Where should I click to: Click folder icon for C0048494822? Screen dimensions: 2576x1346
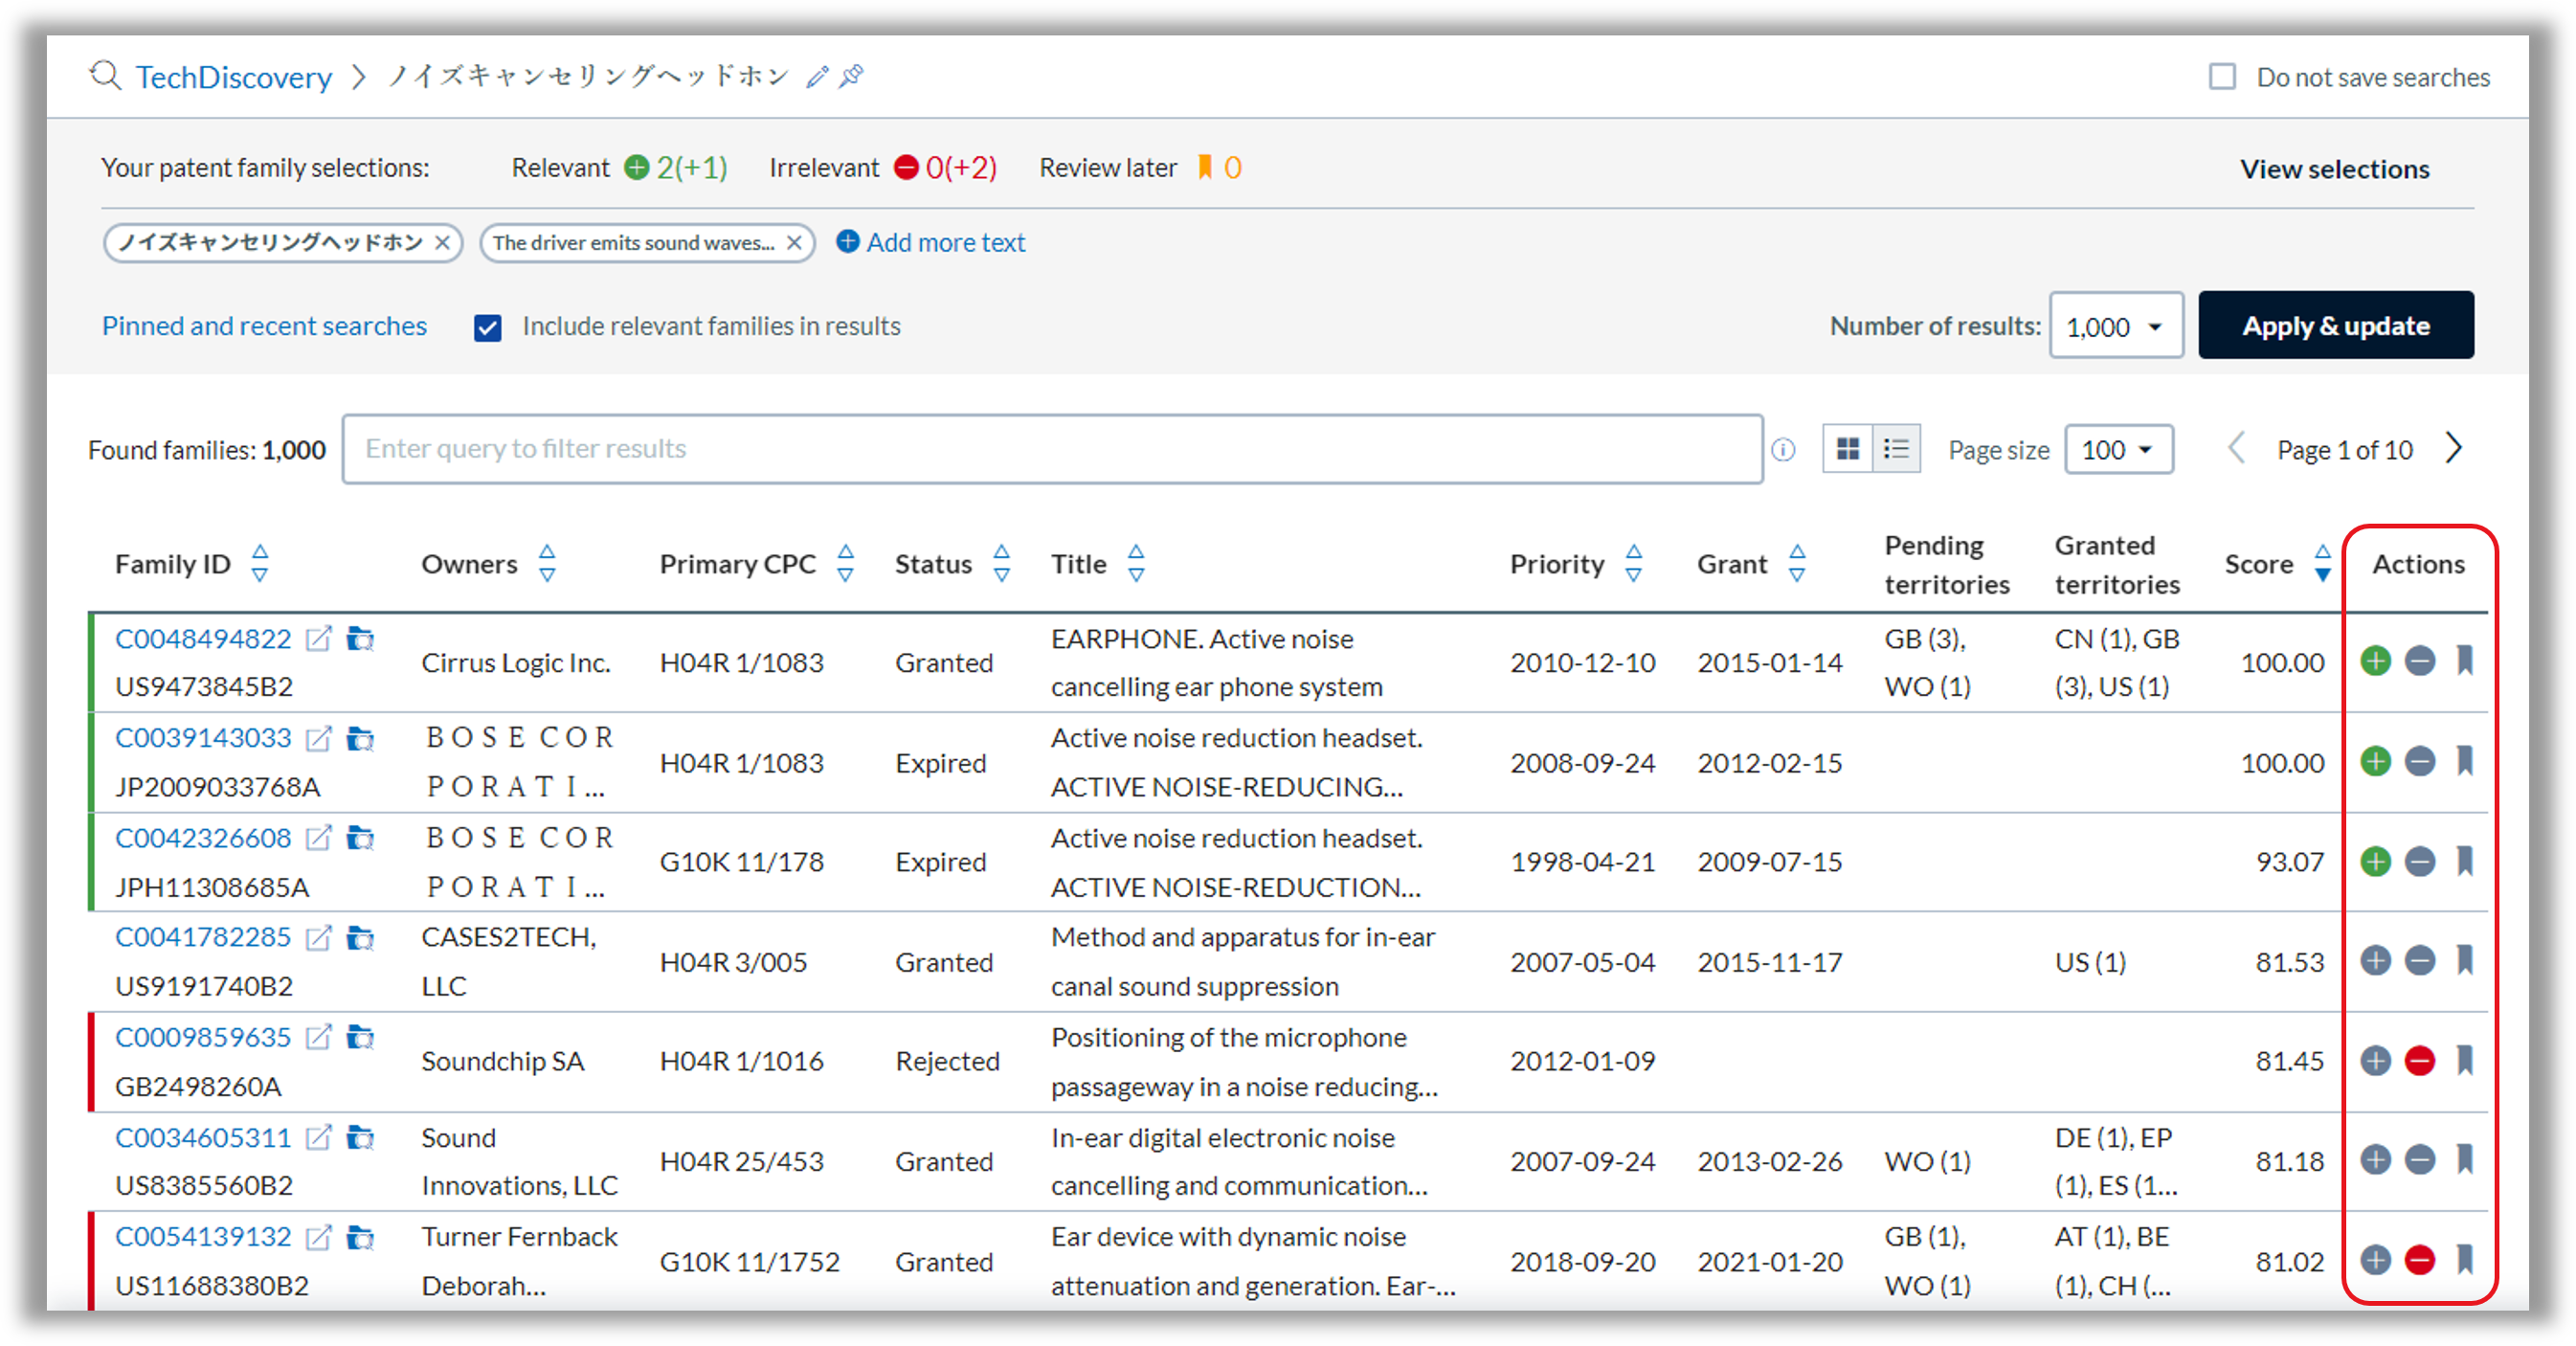click(x=360, y=639)
